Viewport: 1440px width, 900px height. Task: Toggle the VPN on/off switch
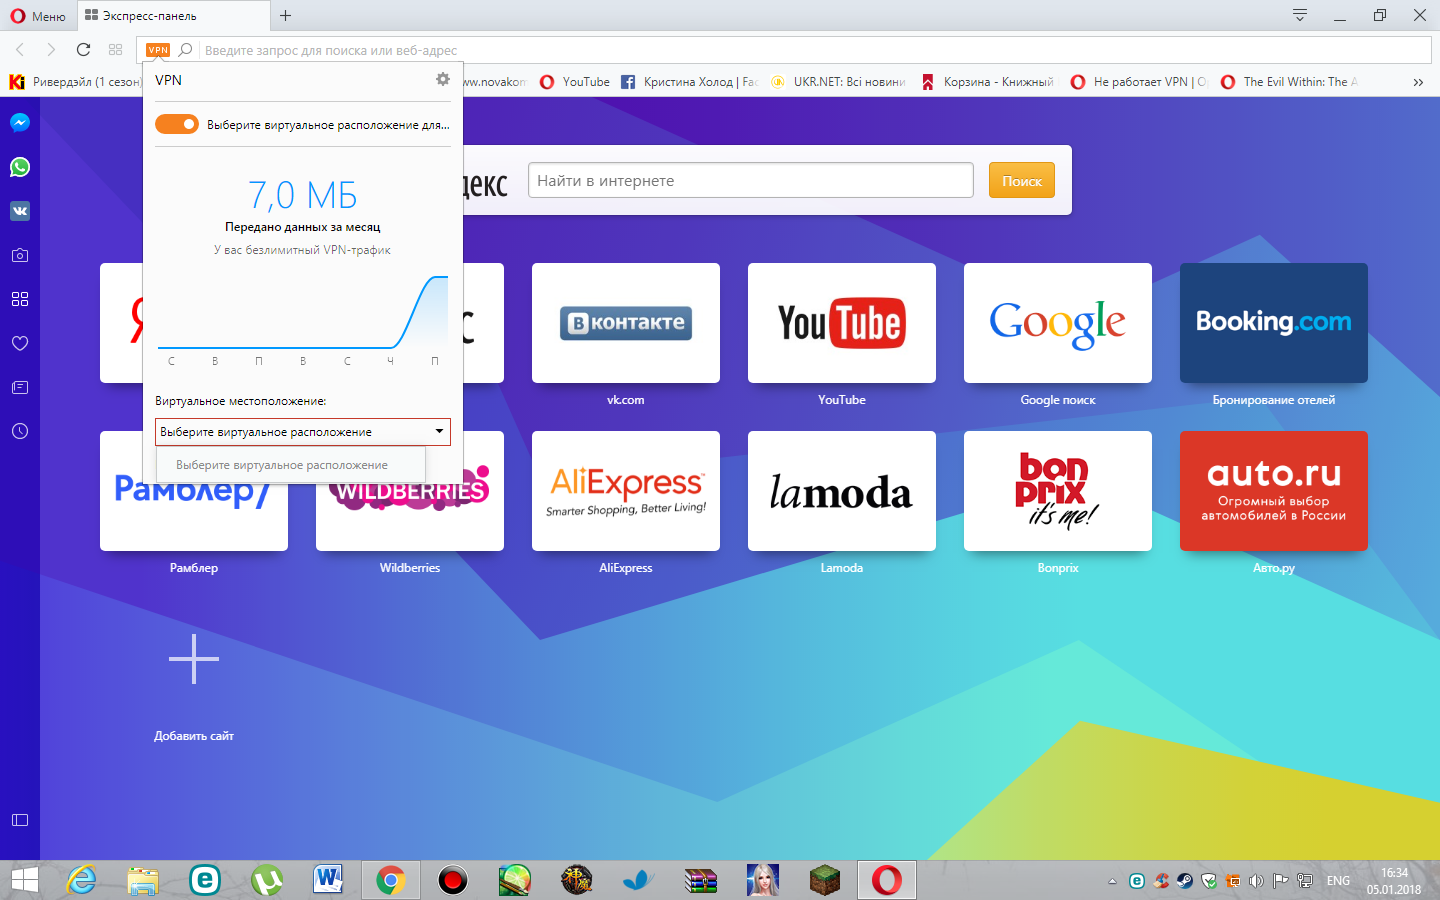[177, 124]
